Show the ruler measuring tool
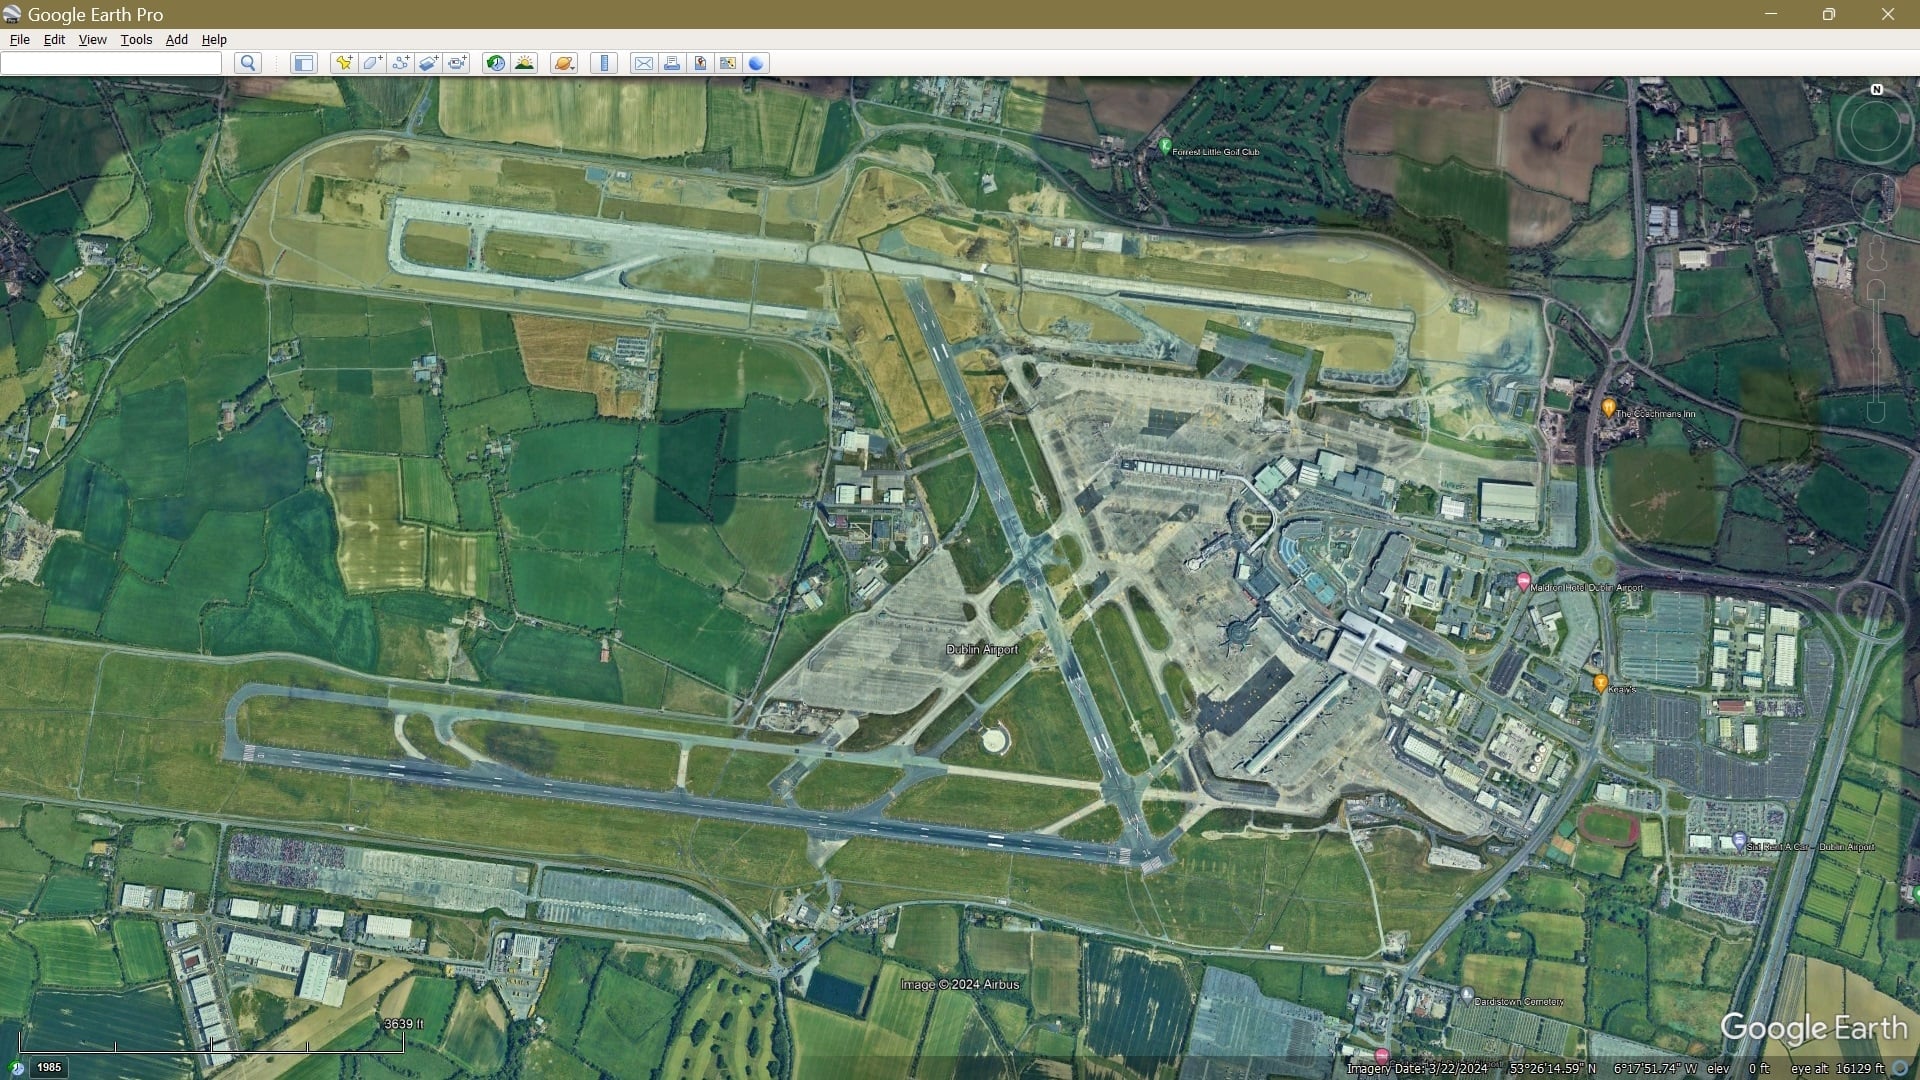The width and height of the screenshot is (1920, 1080). pos(604,63)
